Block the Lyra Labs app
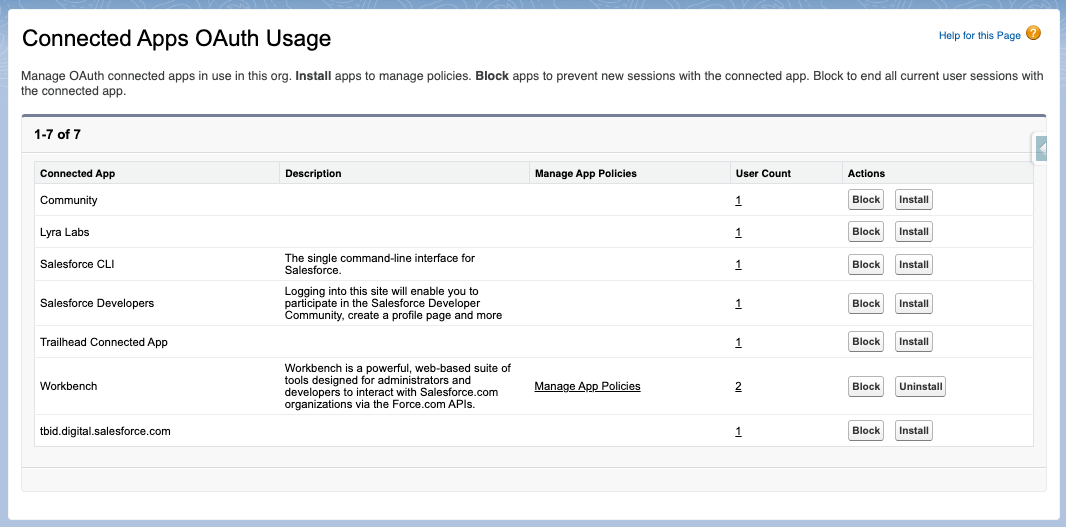Image resolution: width=1066 pixels, height=527 pixels. 866,232
